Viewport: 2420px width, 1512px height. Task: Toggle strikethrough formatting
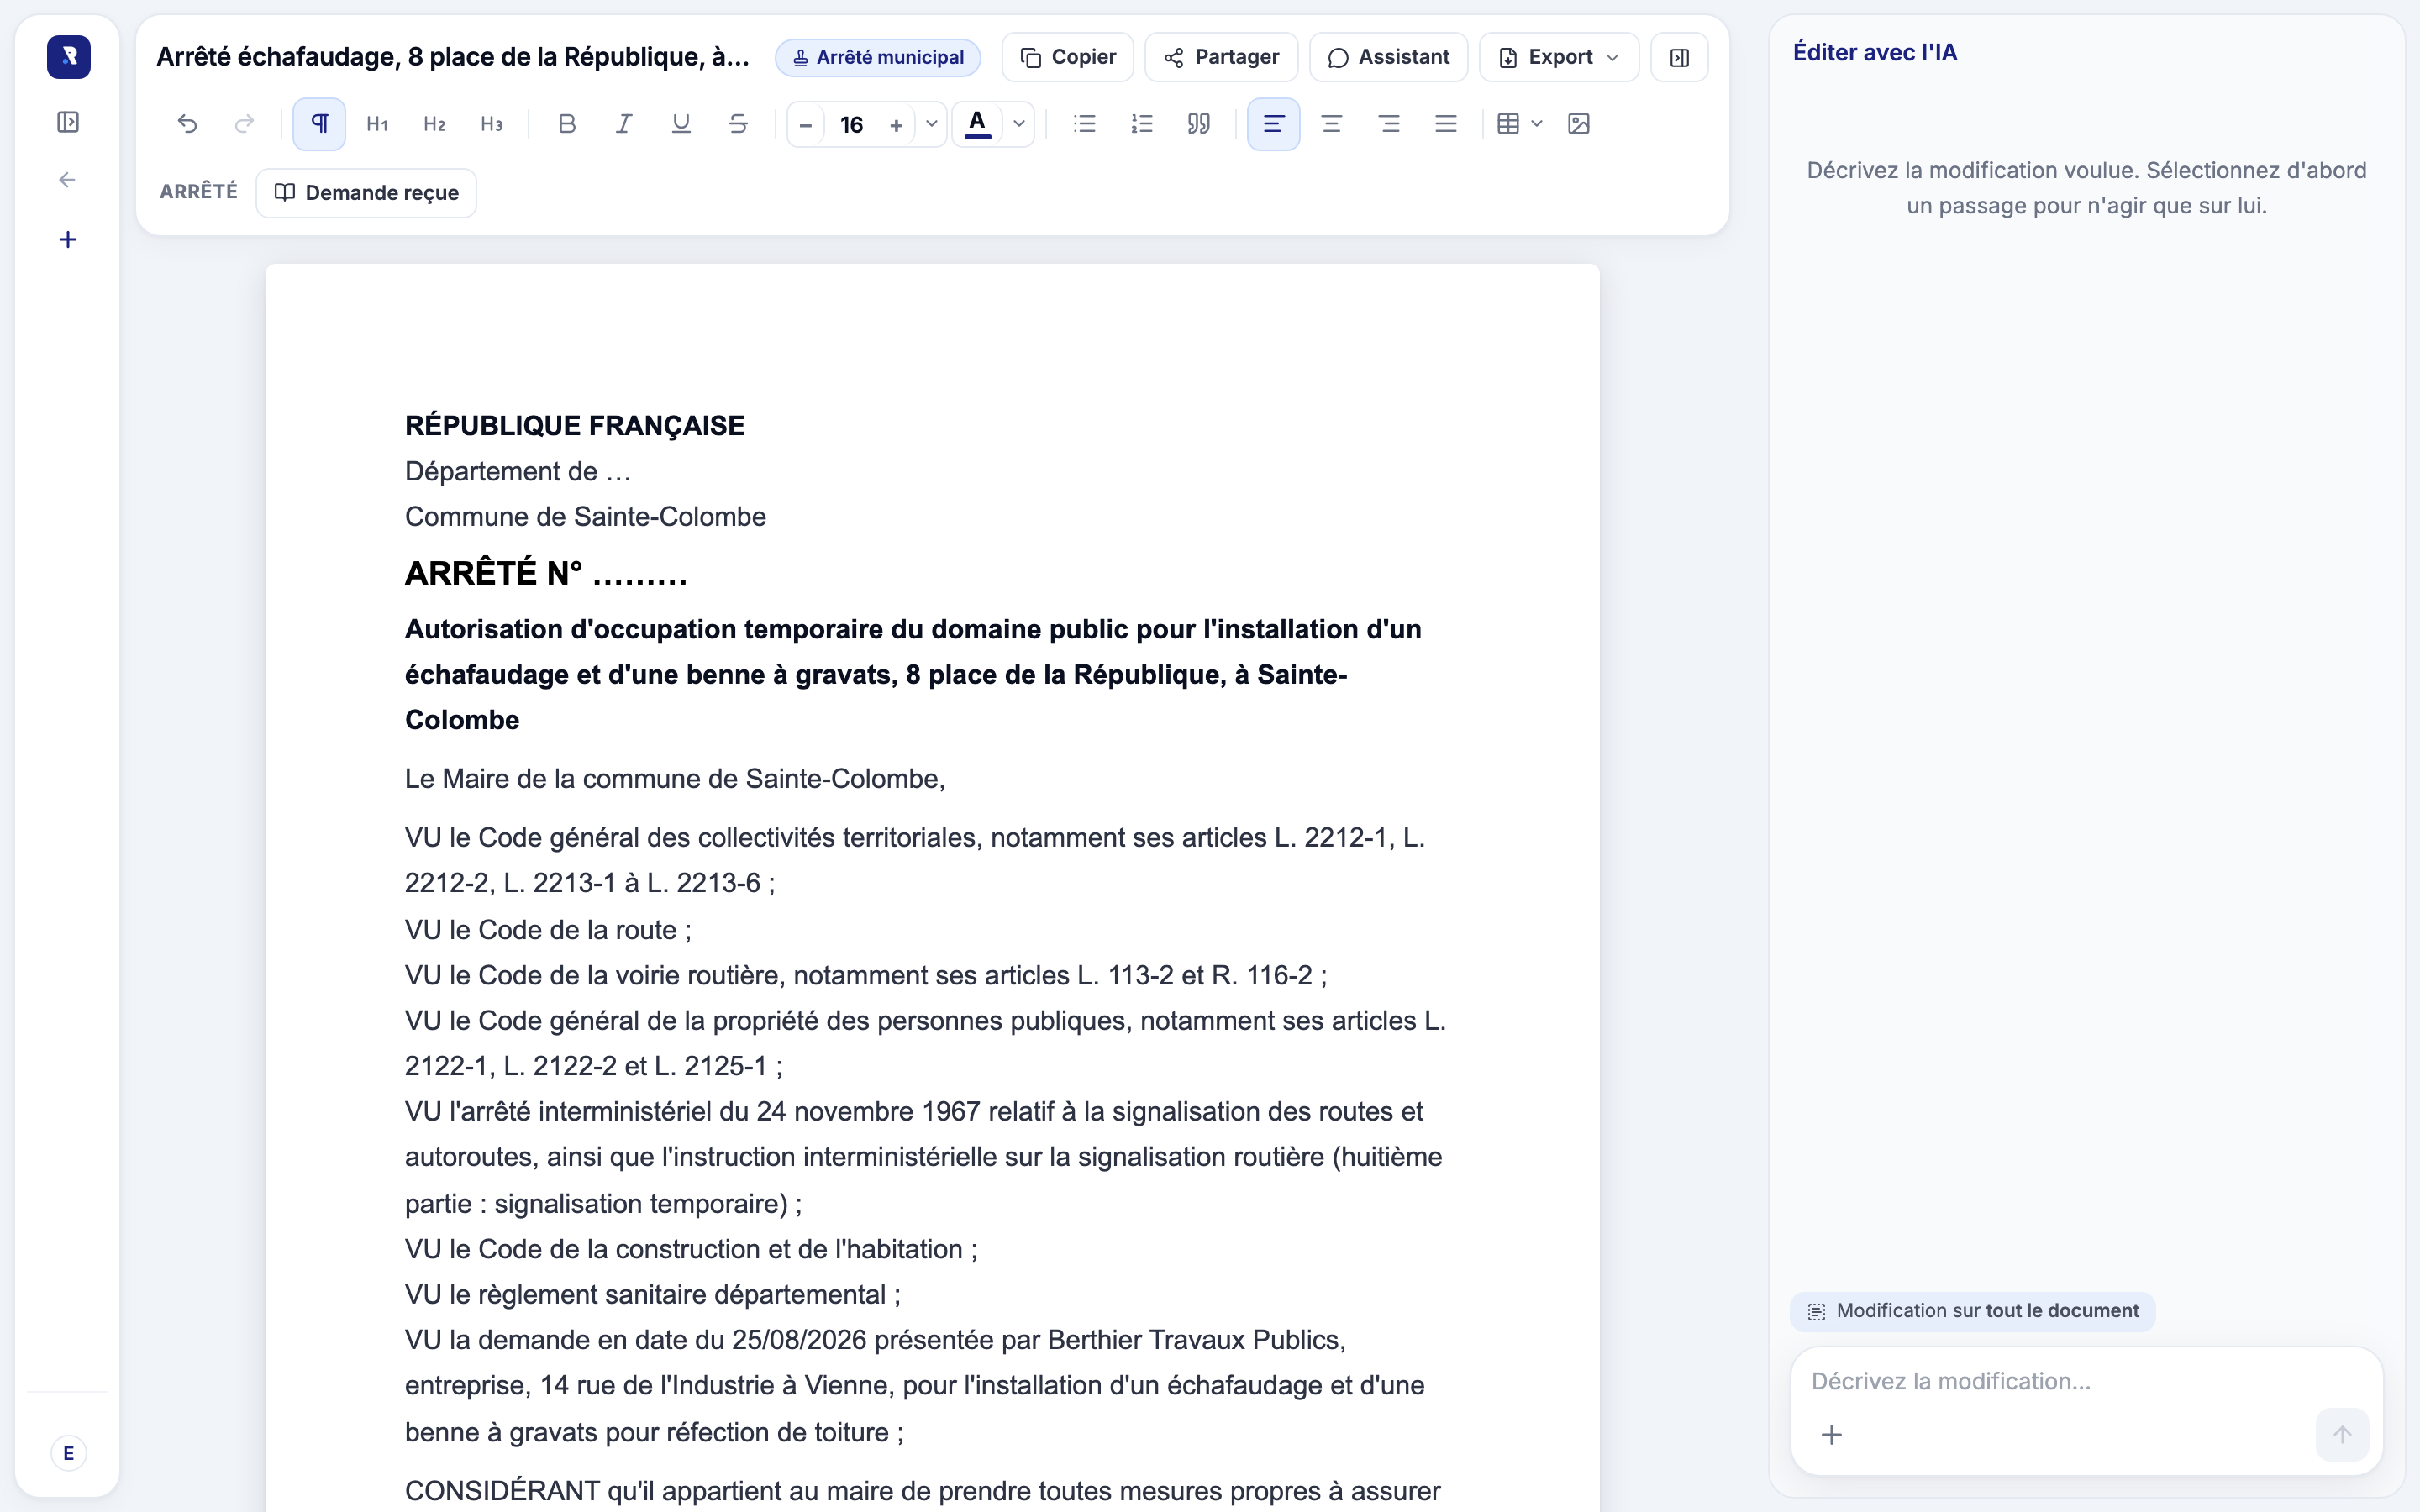738,124
